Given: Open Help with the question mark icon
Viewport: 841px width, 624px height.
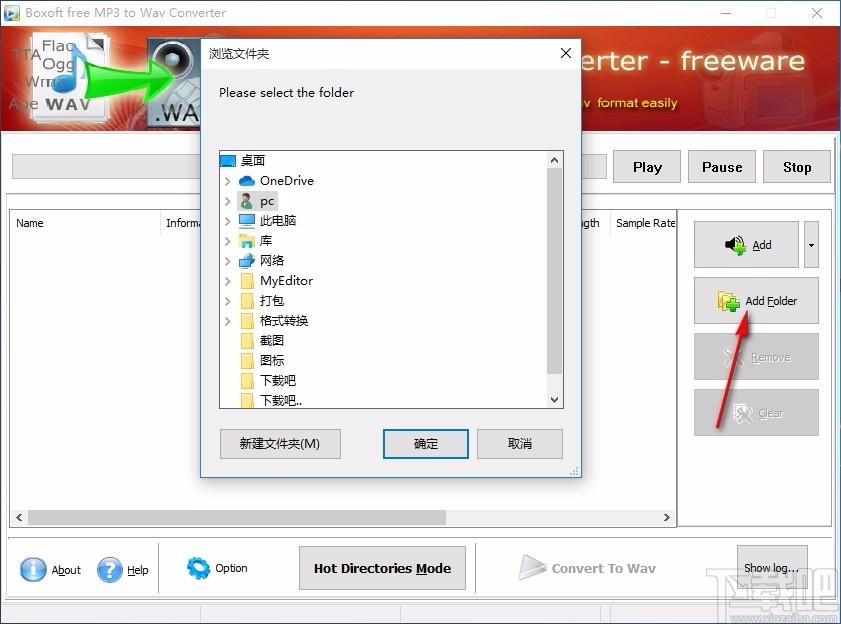Looking at the screenshot, I should (110, 569).
